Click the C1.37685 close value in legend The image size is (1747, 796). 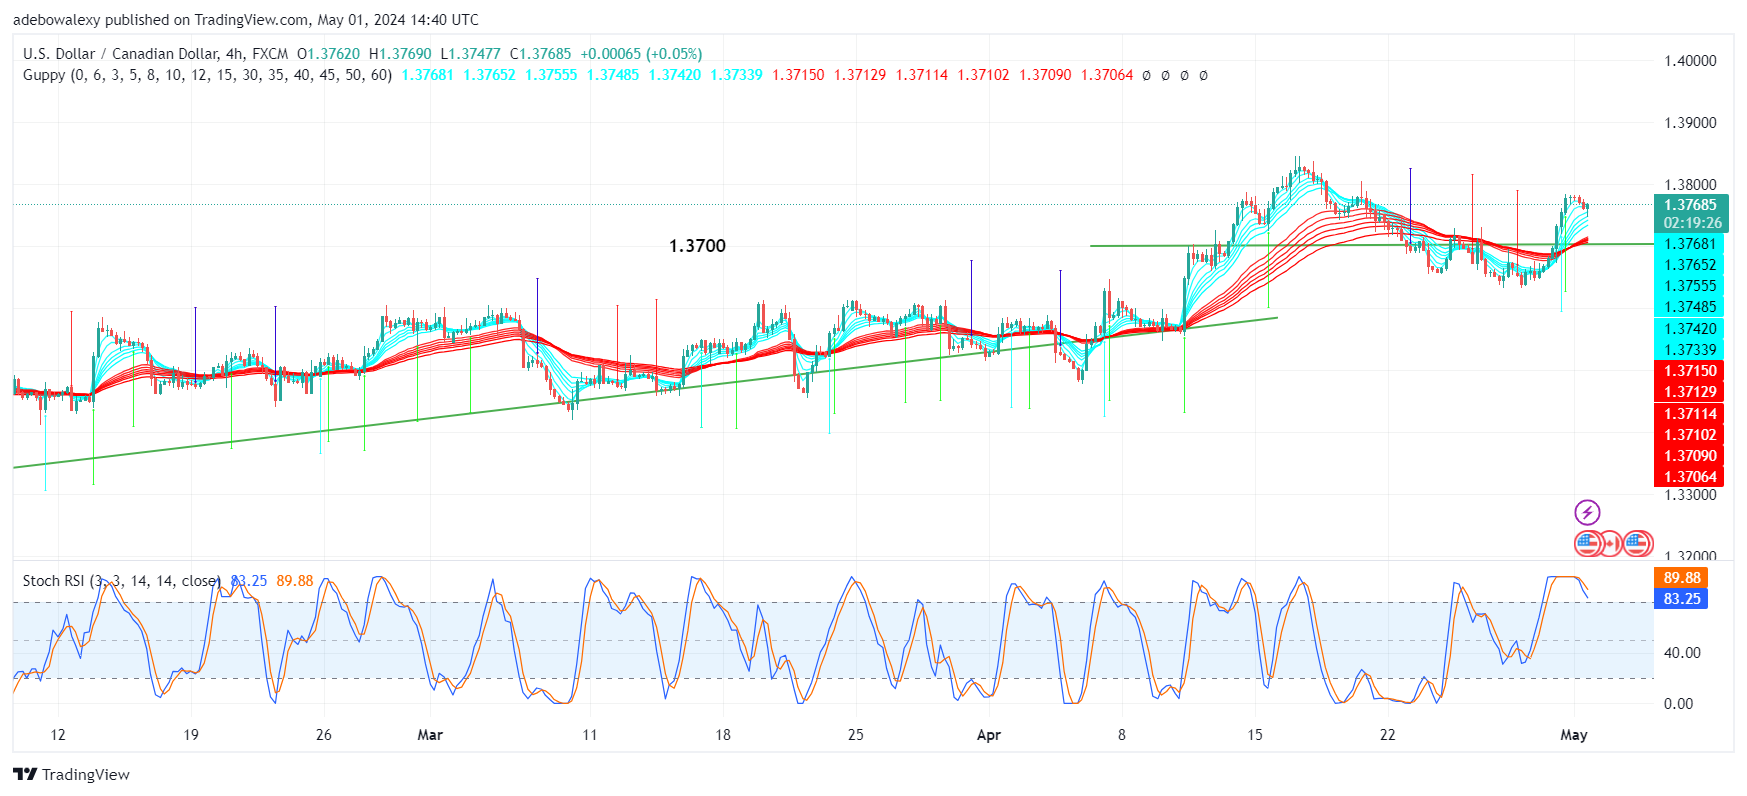pos(540,54)
